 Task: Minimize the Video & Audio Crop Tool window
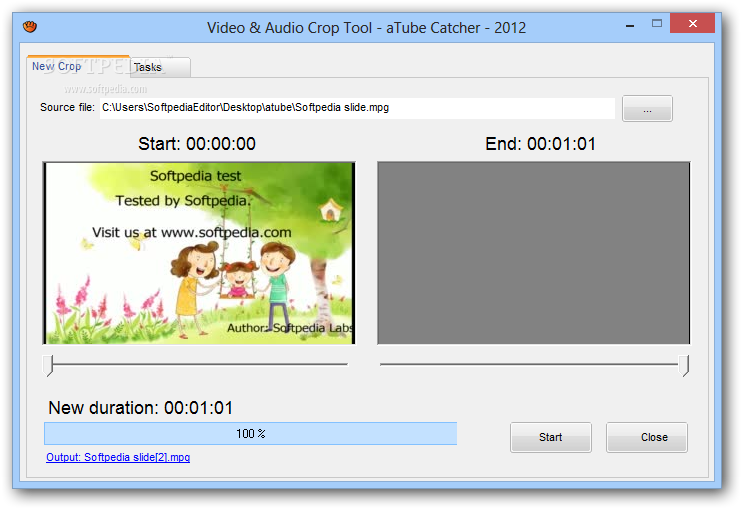(x=630, y=25)
